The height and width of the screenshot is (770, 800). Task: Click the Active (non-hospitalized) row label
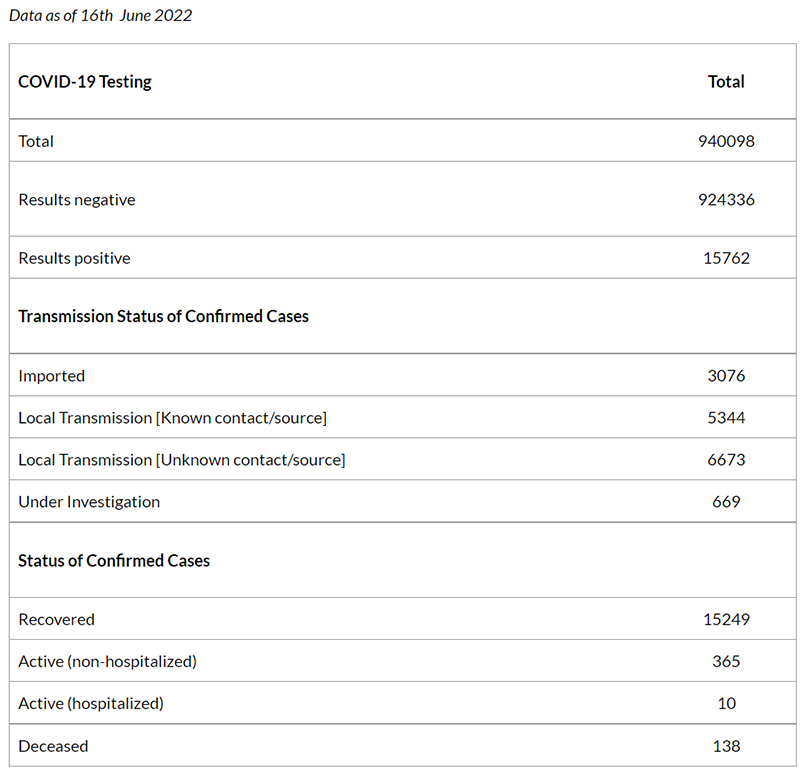tap(108, 662)
